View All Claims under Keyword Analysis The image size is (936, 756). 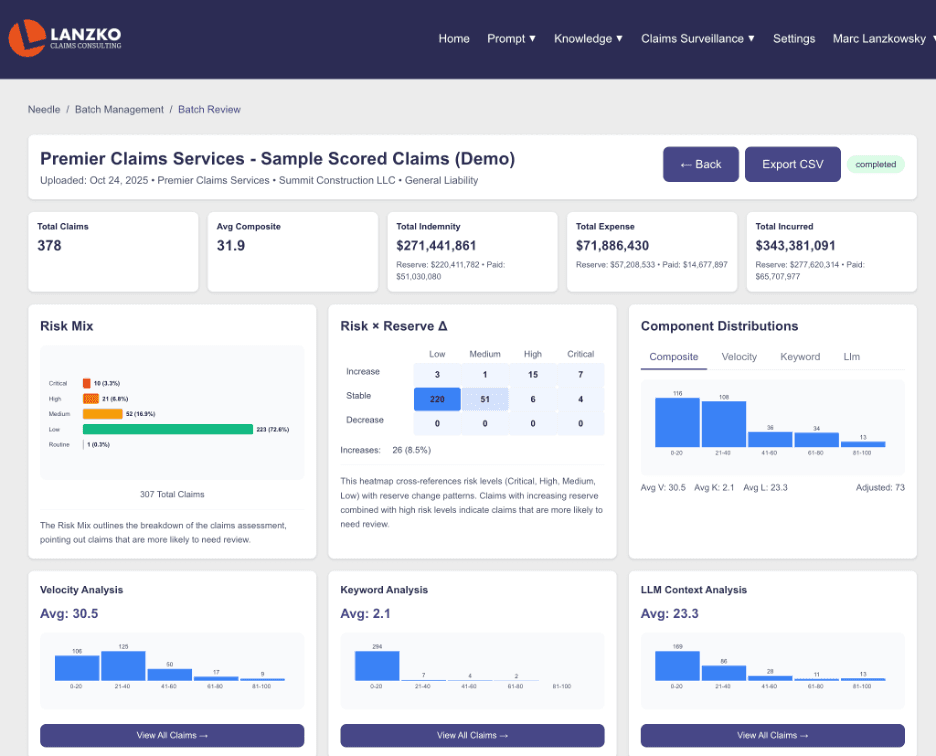(x=472, y=735)
